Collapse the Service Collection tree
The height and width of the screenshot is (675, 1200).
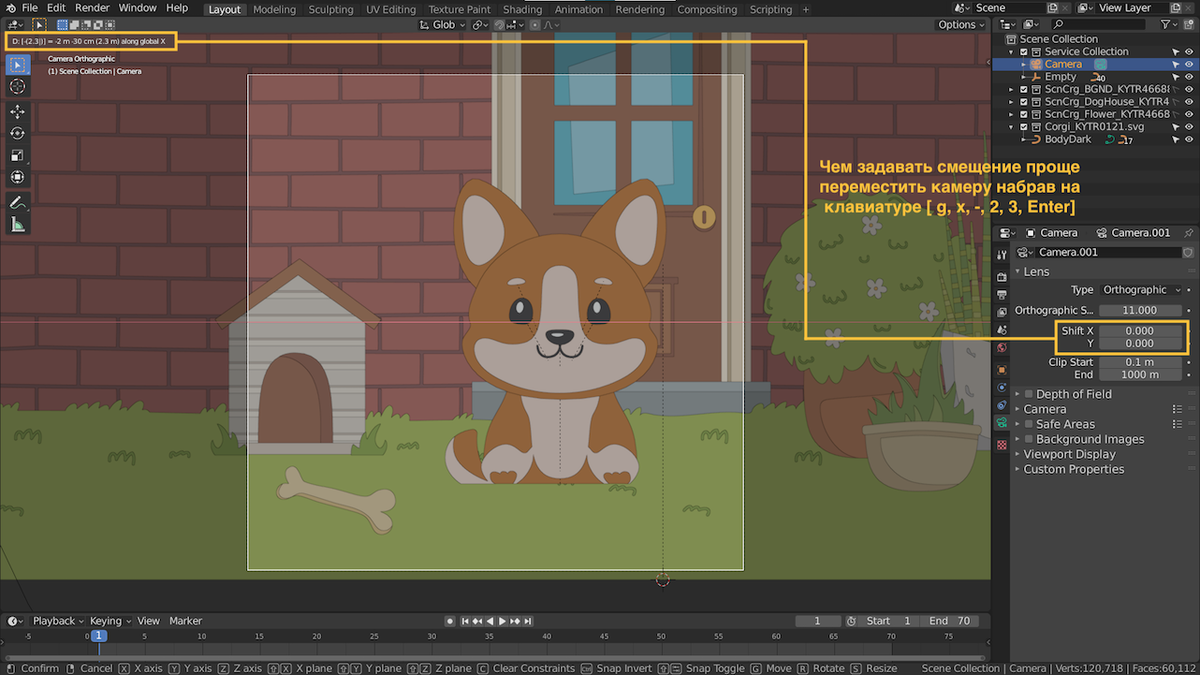tap(1012, 52)
